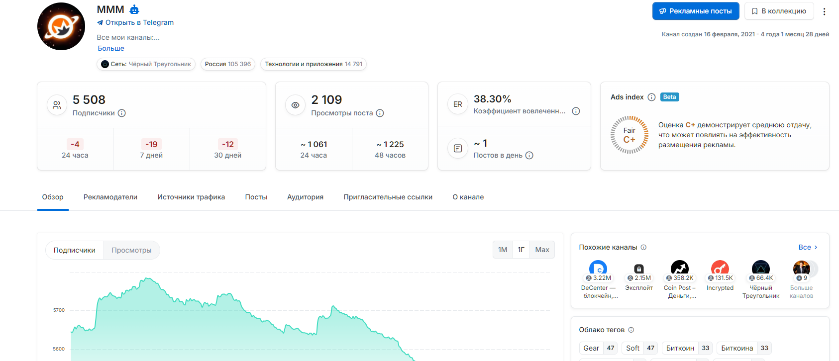Switch chart to Подписчики view

[74, 250]
